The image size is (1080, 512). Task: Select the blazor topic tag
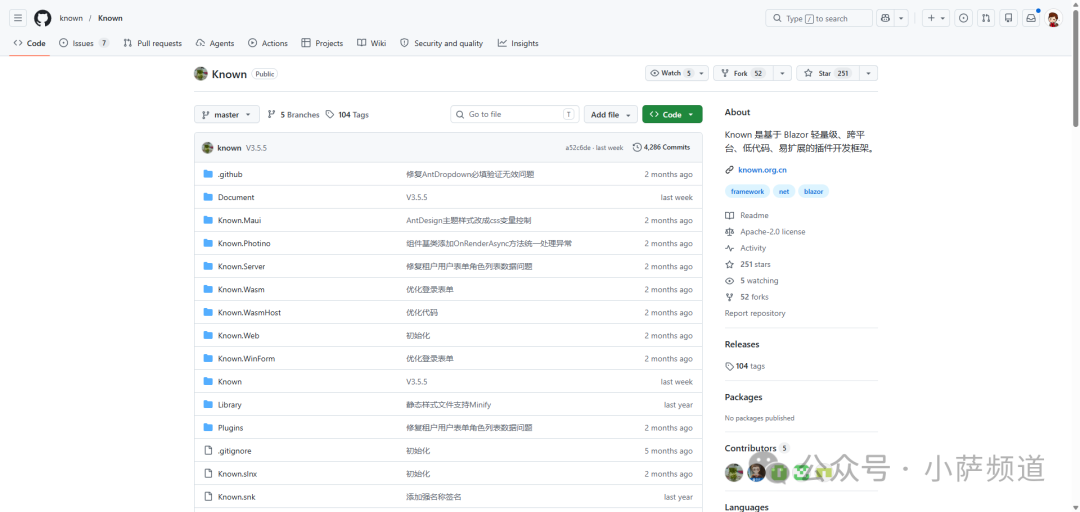pos(813,192)
